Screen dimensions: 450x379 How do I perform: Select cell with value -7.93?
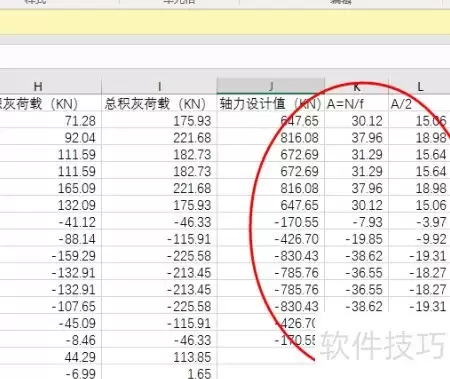point(357,222)
